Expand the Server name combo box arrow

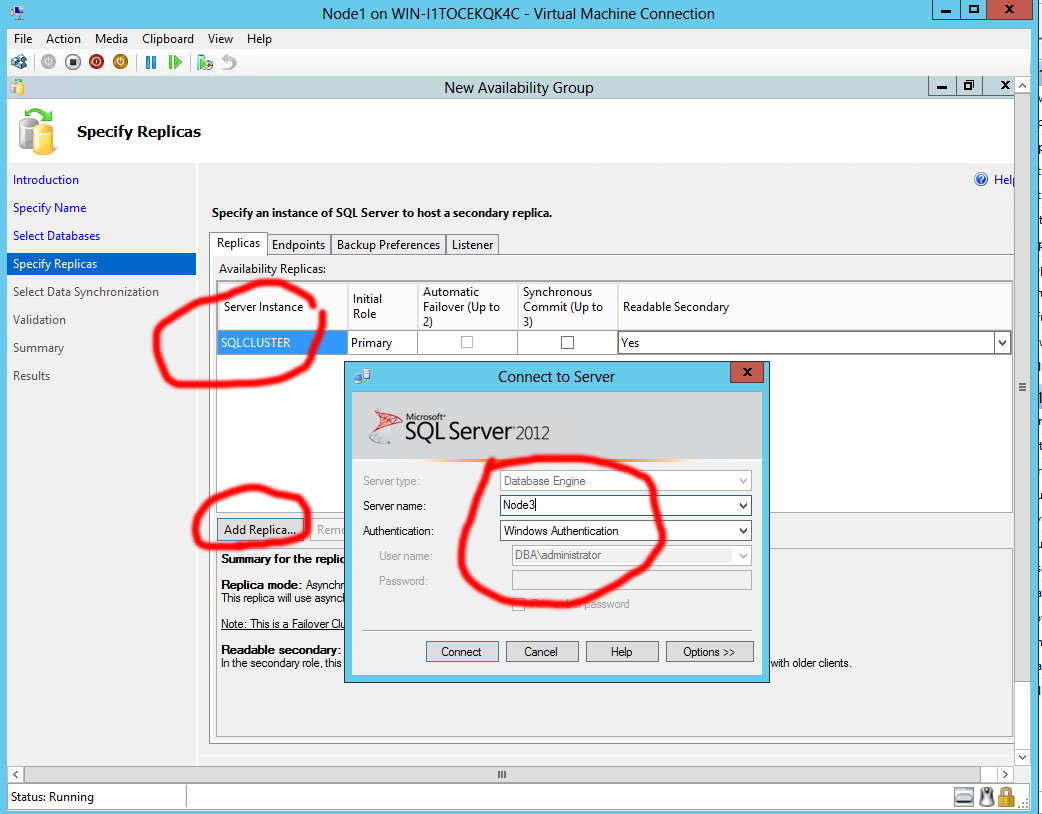743,506
